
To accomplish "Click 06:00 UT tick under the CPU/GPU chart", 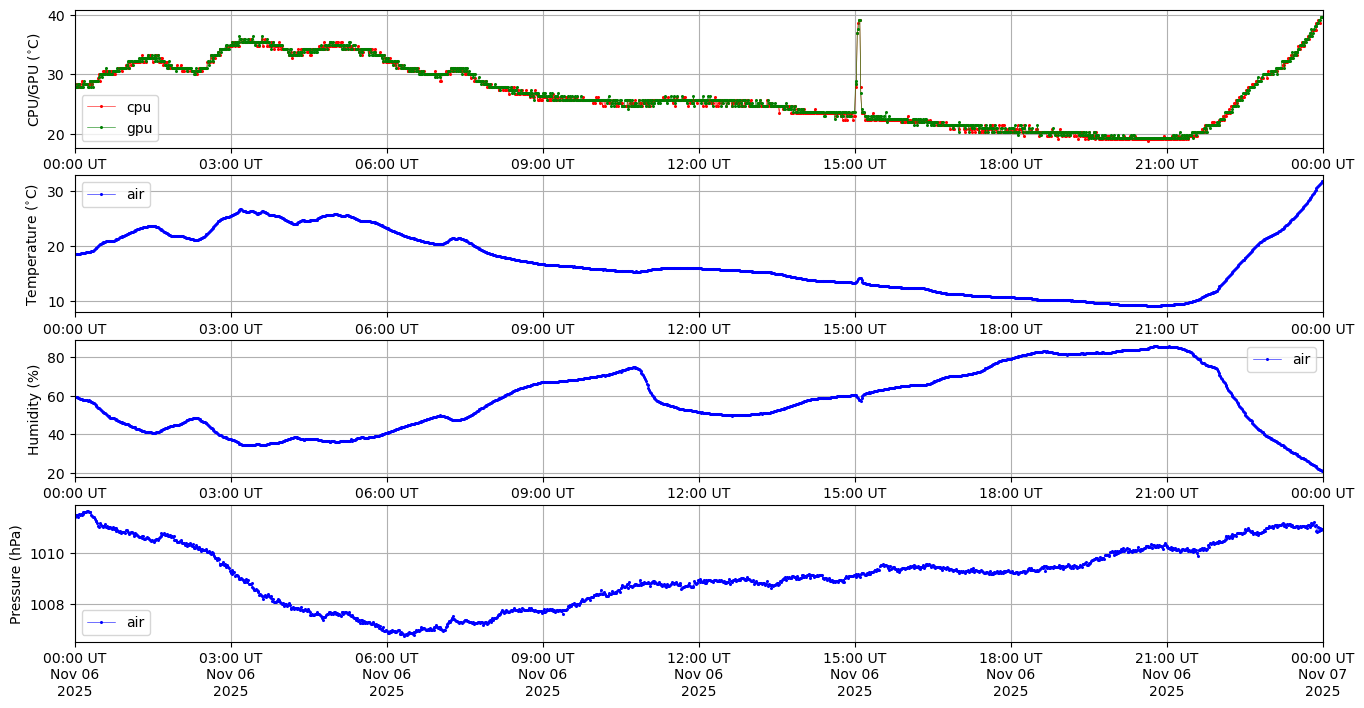I will click(387, 163).
